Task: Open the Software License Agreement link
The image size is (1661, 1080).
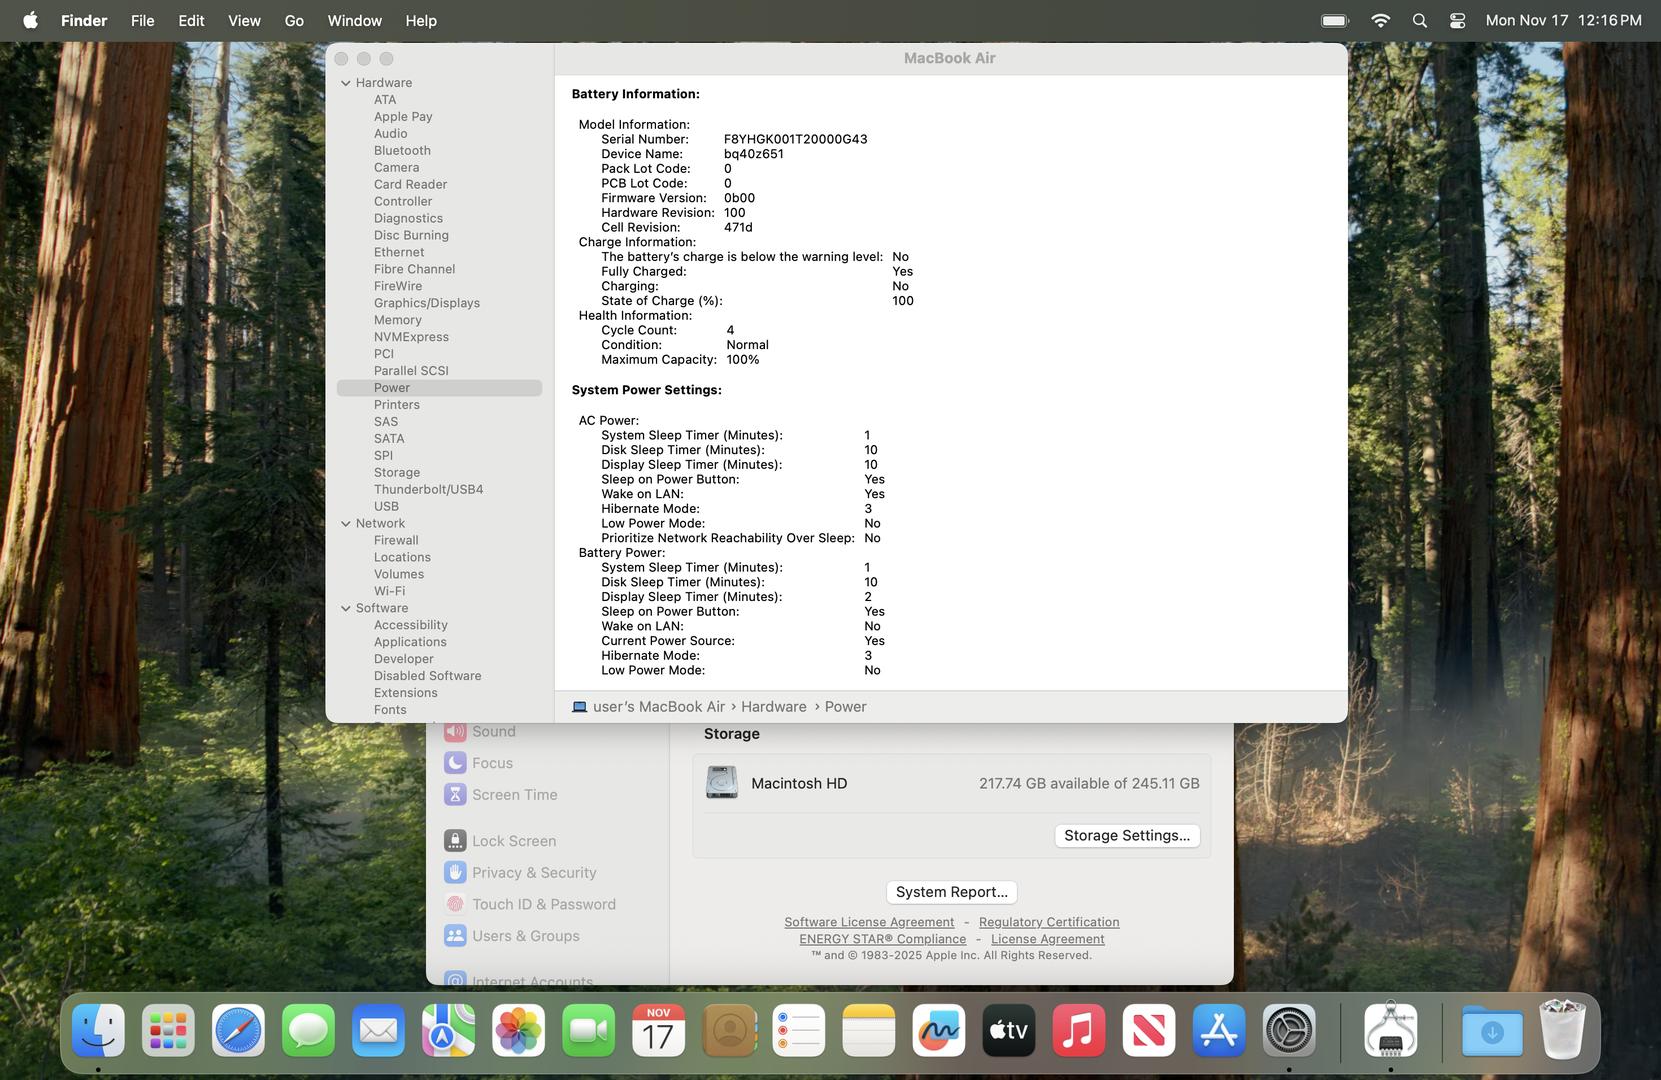Action: [x=869, y=922]
